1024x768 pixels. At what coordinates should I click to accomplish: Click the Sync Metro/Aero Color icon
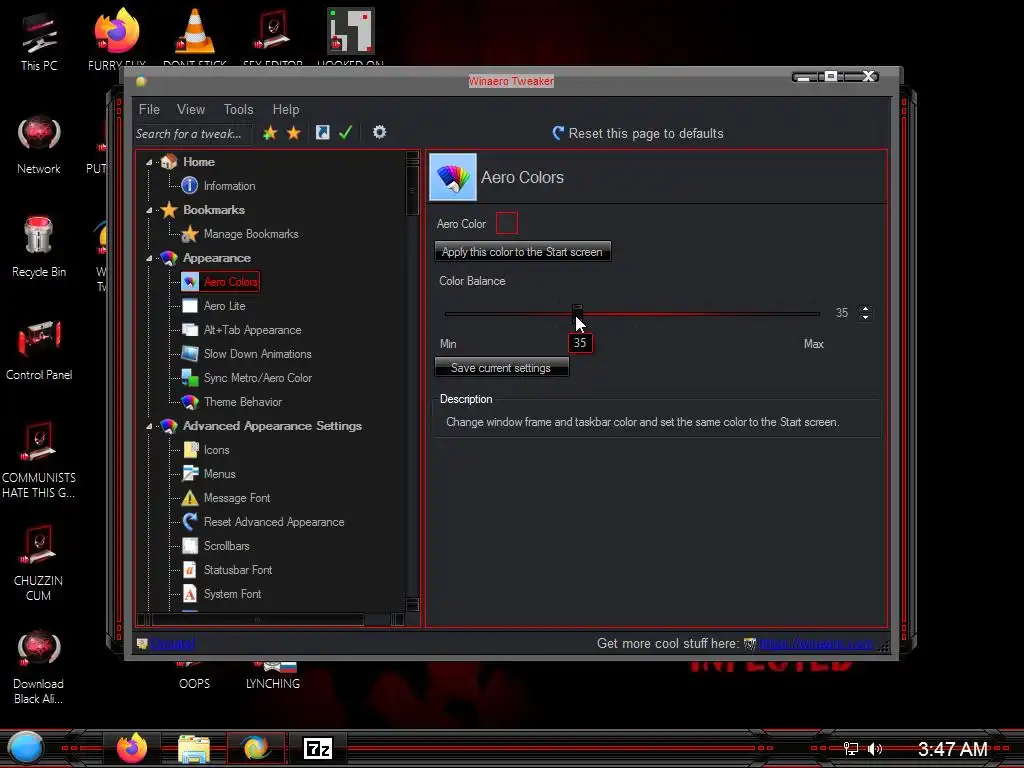pos(190,377)
